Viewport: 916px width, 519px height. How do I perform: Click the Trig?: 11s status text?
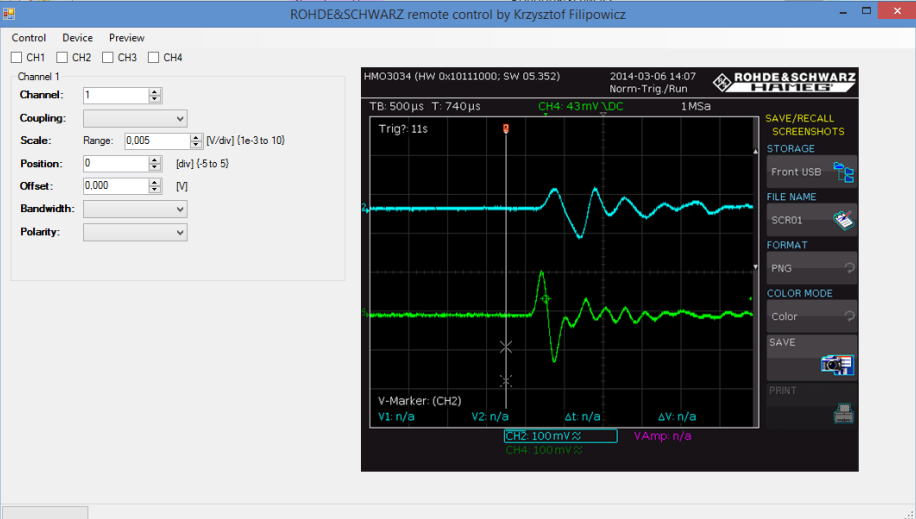[403, 129]
